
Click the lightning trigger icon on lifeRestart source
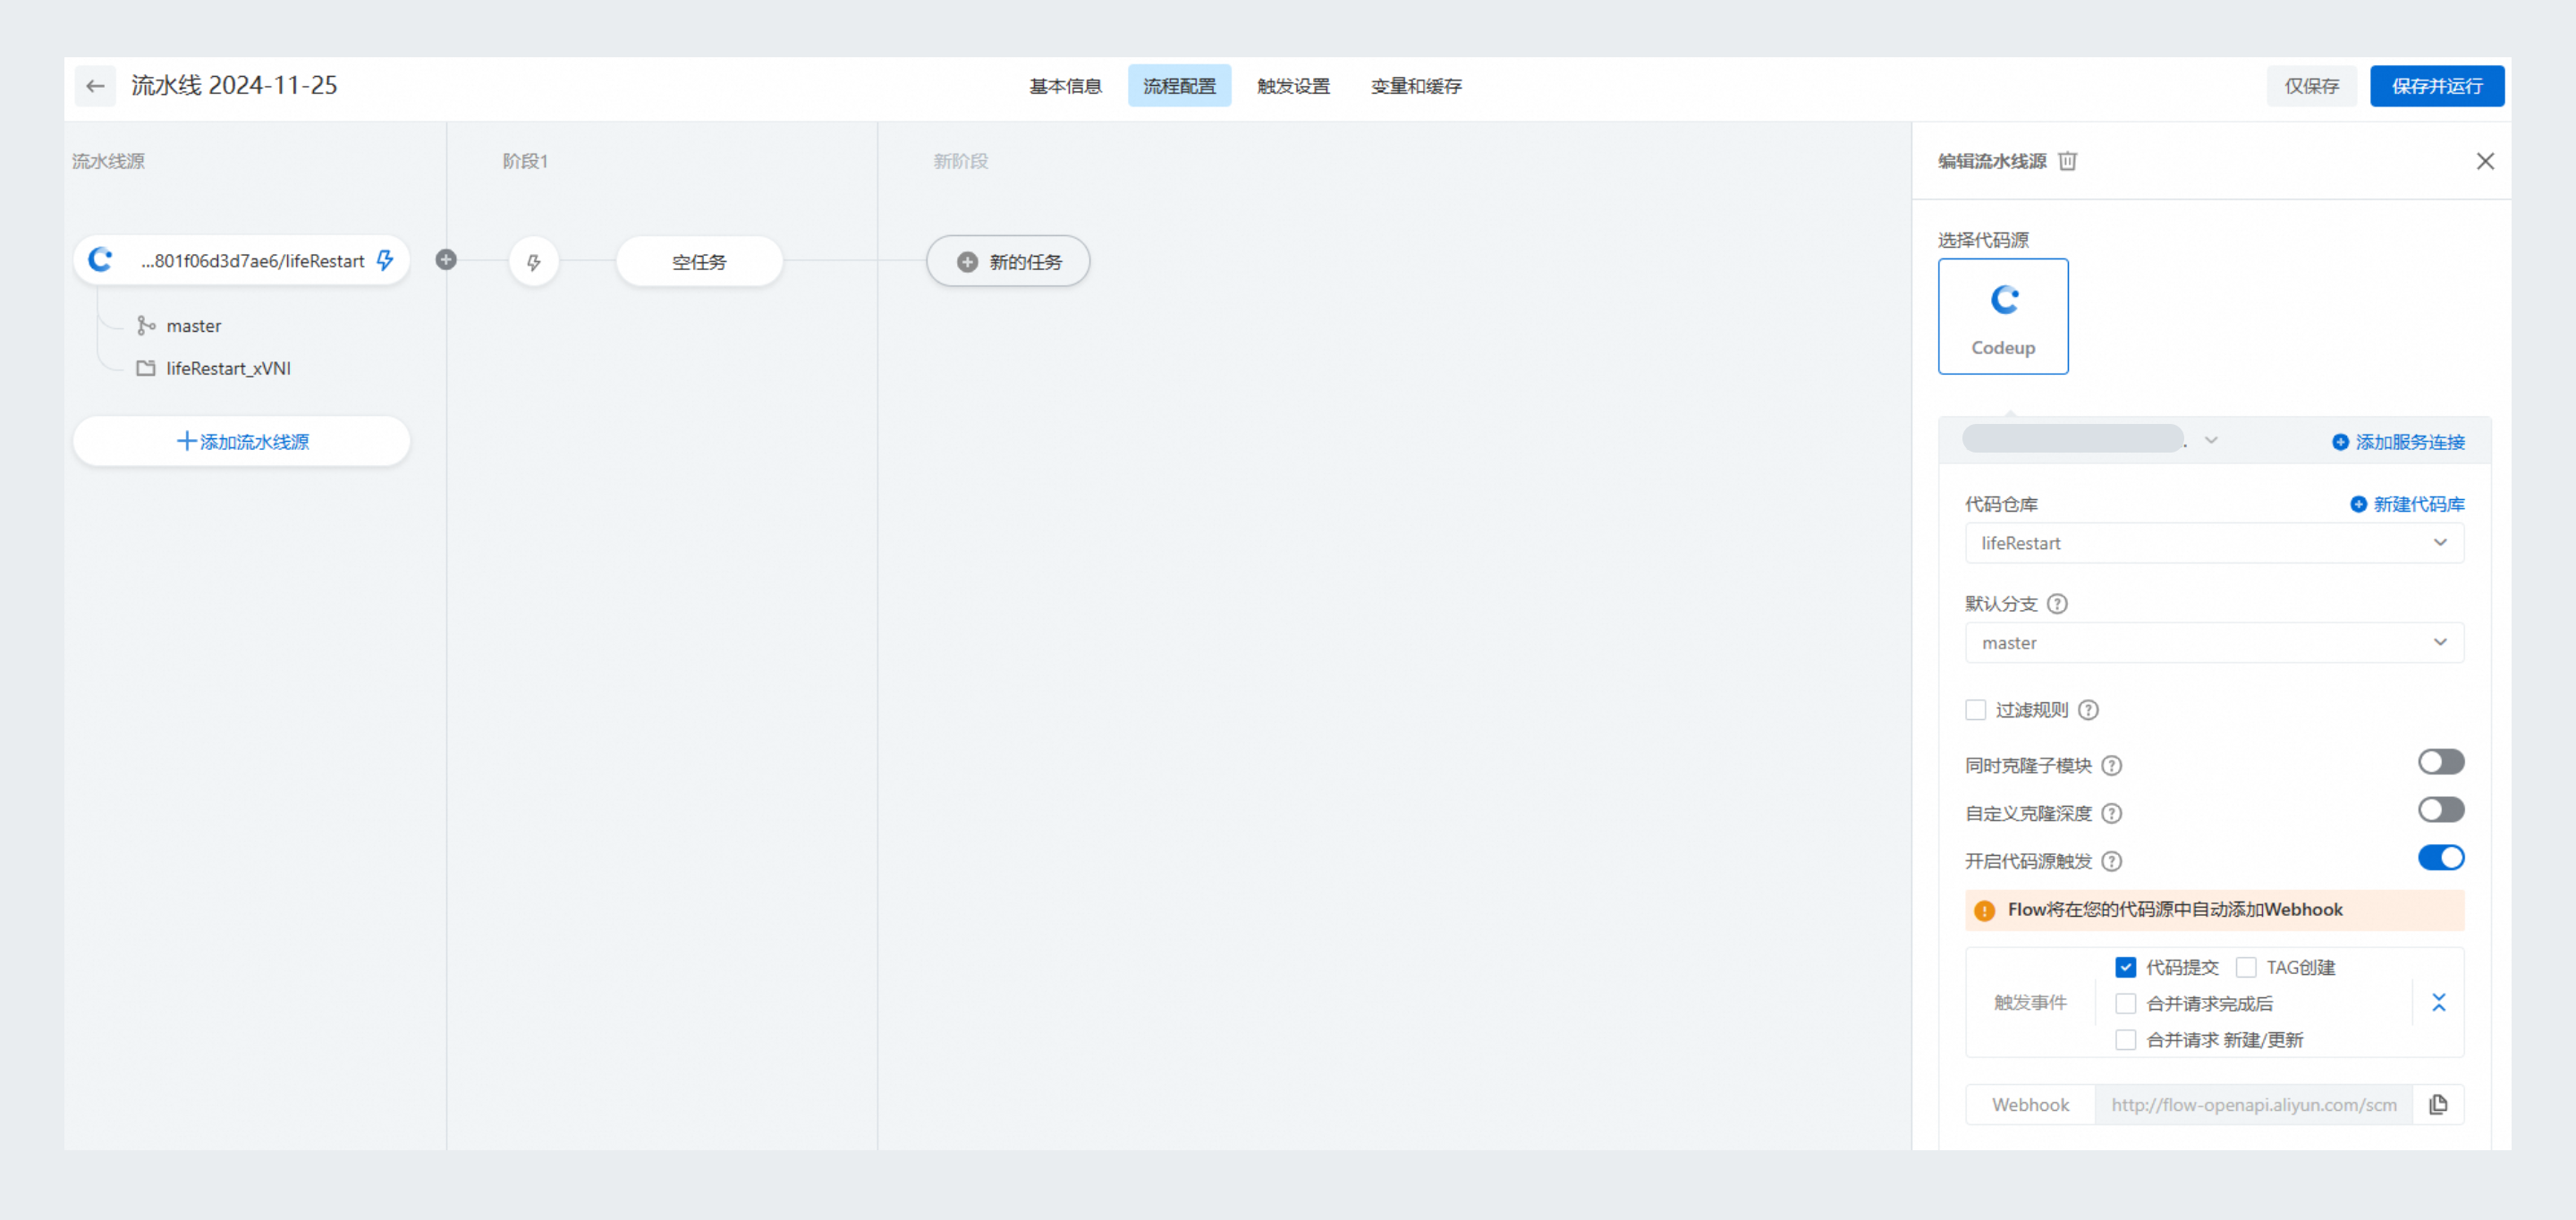pos(385,260)
